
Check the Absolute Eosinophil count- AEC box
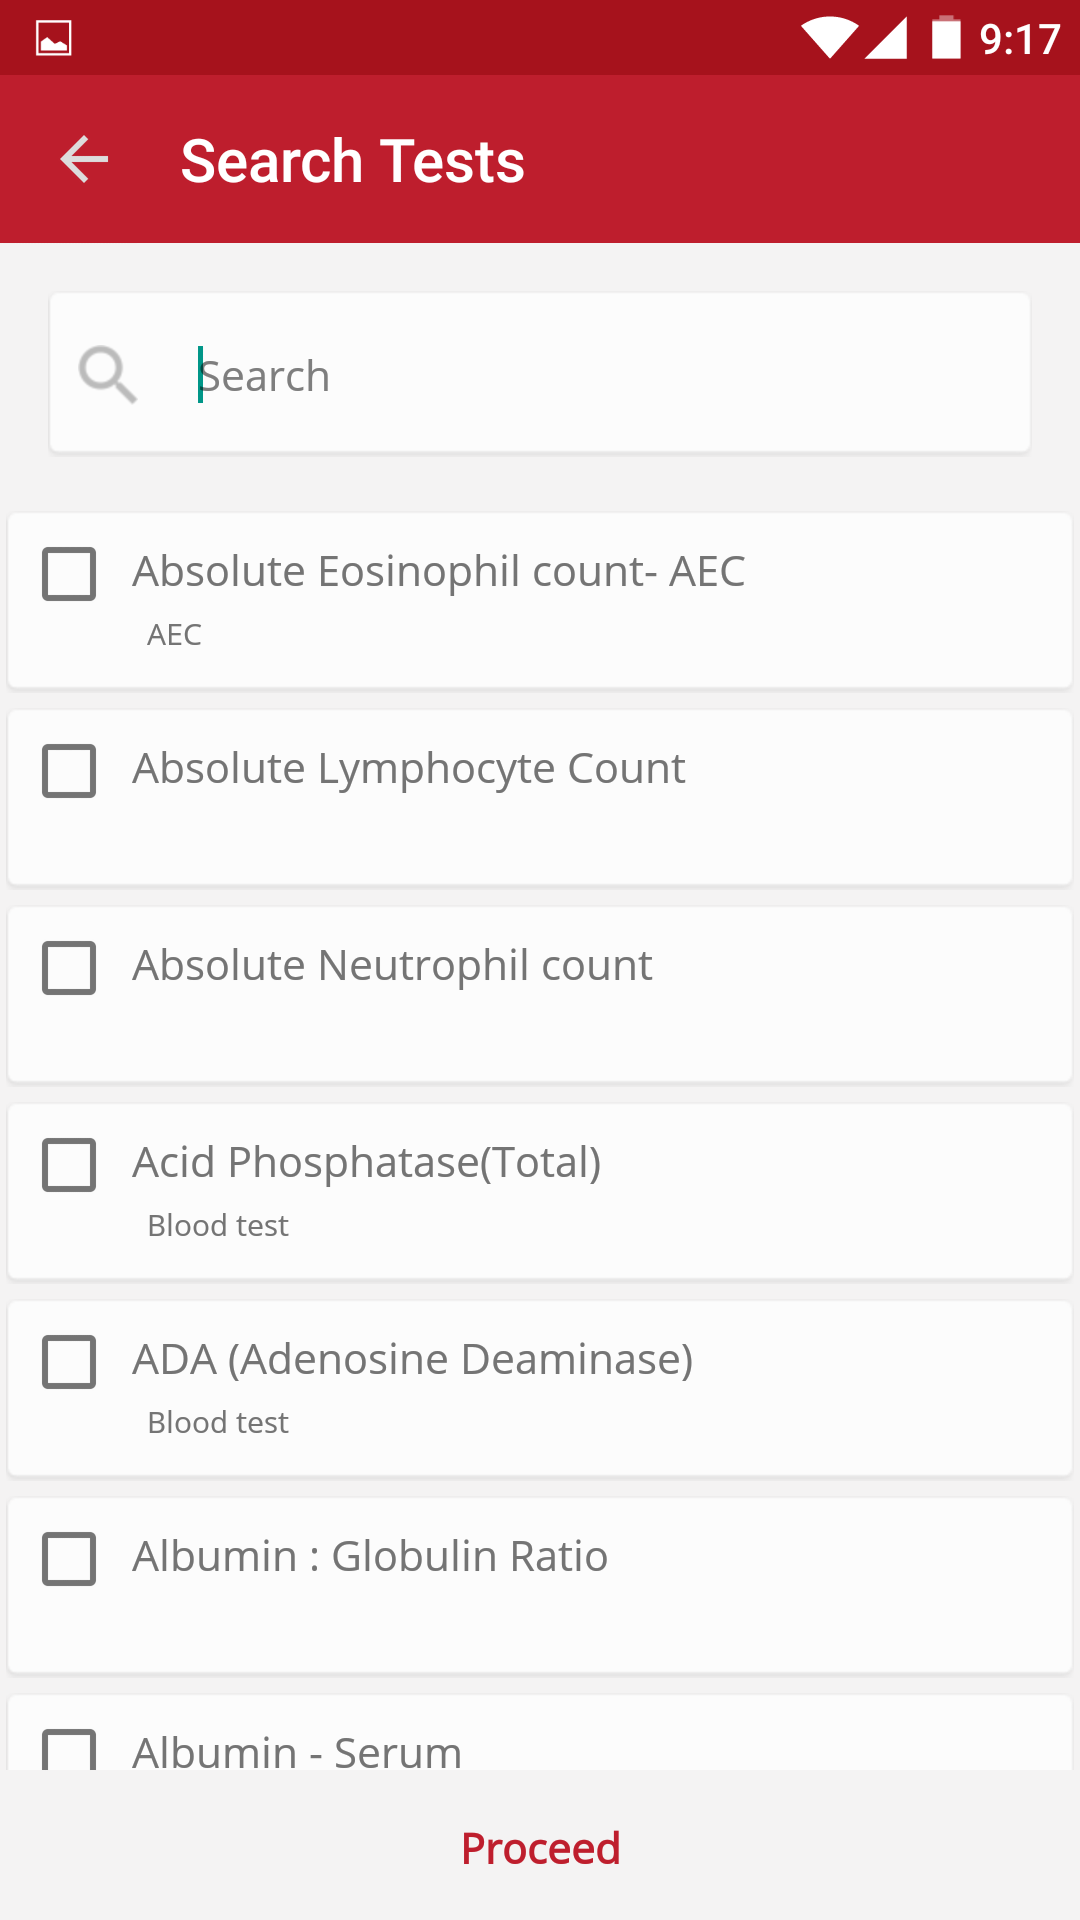[69, 574]
